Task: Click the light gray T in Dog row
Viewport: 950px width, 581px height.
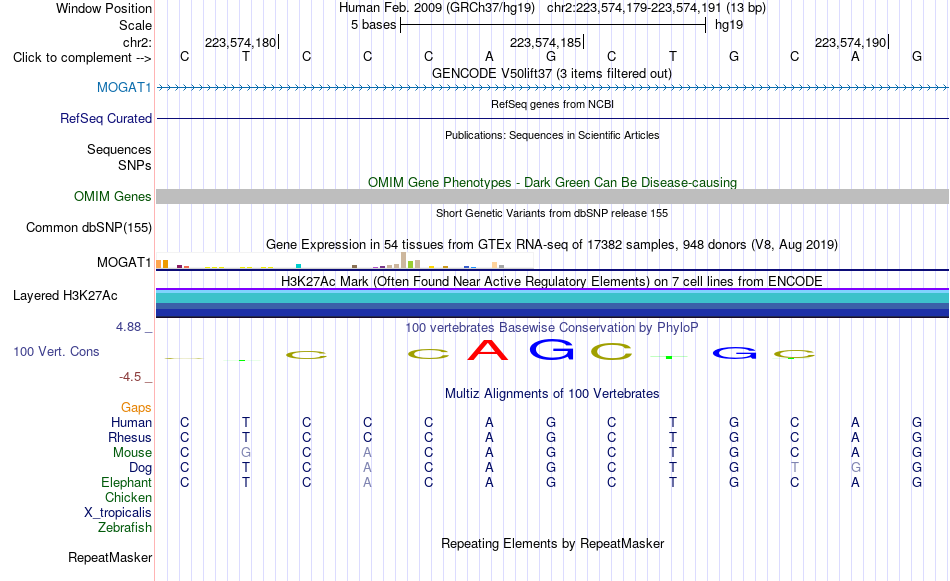Action: click(x=794, y=468)
